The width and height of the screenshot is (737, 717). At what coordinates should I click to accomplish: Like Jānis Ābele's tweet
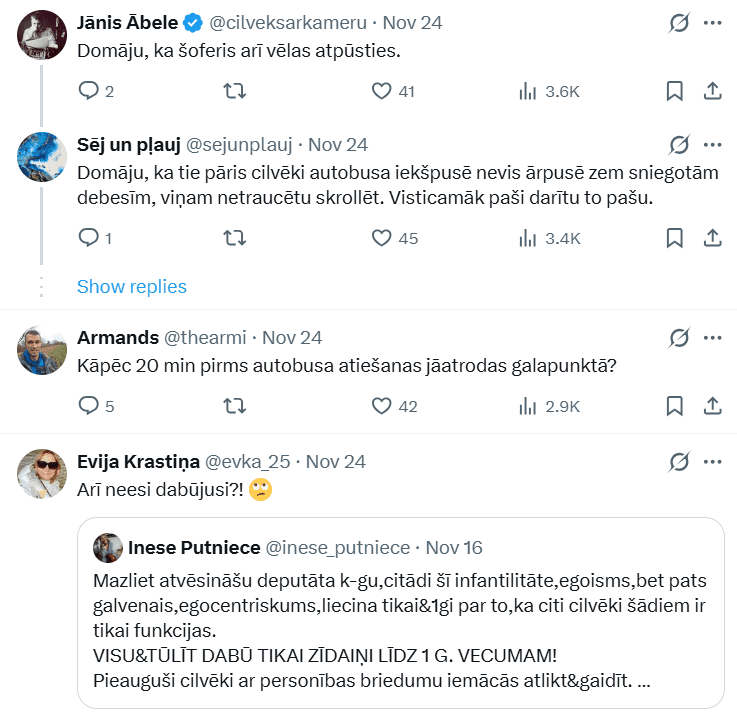tap(381, 91)
